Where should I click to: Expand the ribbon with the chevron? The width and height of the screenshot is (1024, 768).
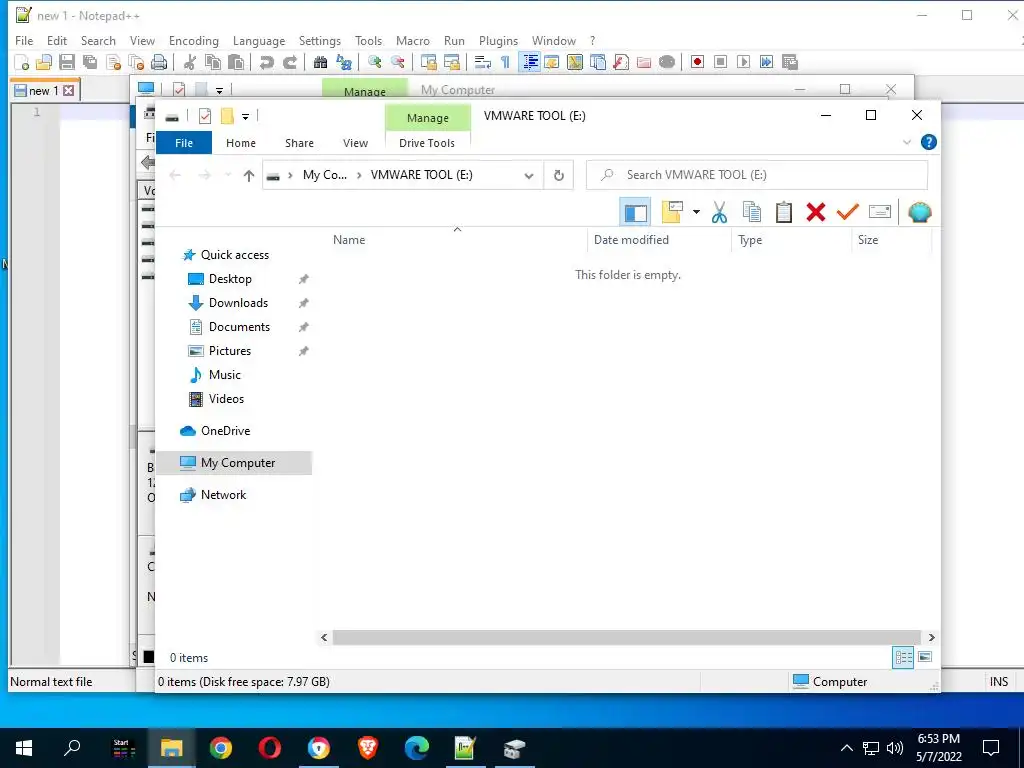coord(906,142)
